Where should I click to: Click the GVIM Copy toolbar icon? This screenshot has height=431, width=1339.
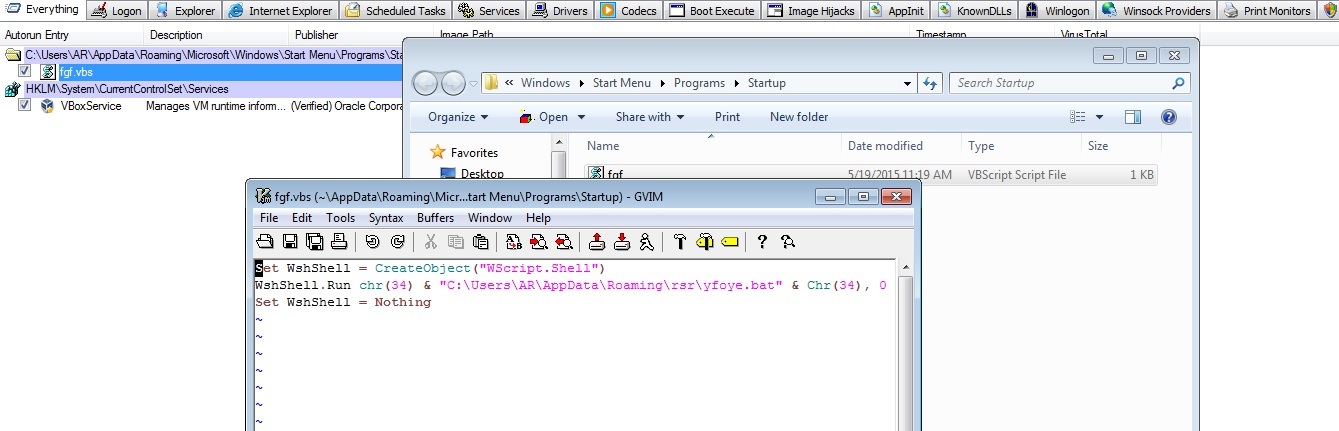[x=455, y=241]
